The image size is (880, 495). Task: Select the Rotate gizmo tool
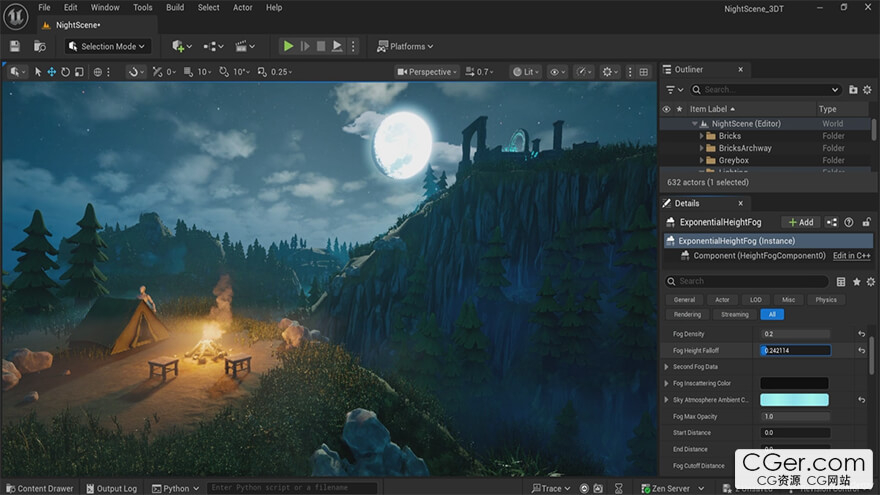66,72
